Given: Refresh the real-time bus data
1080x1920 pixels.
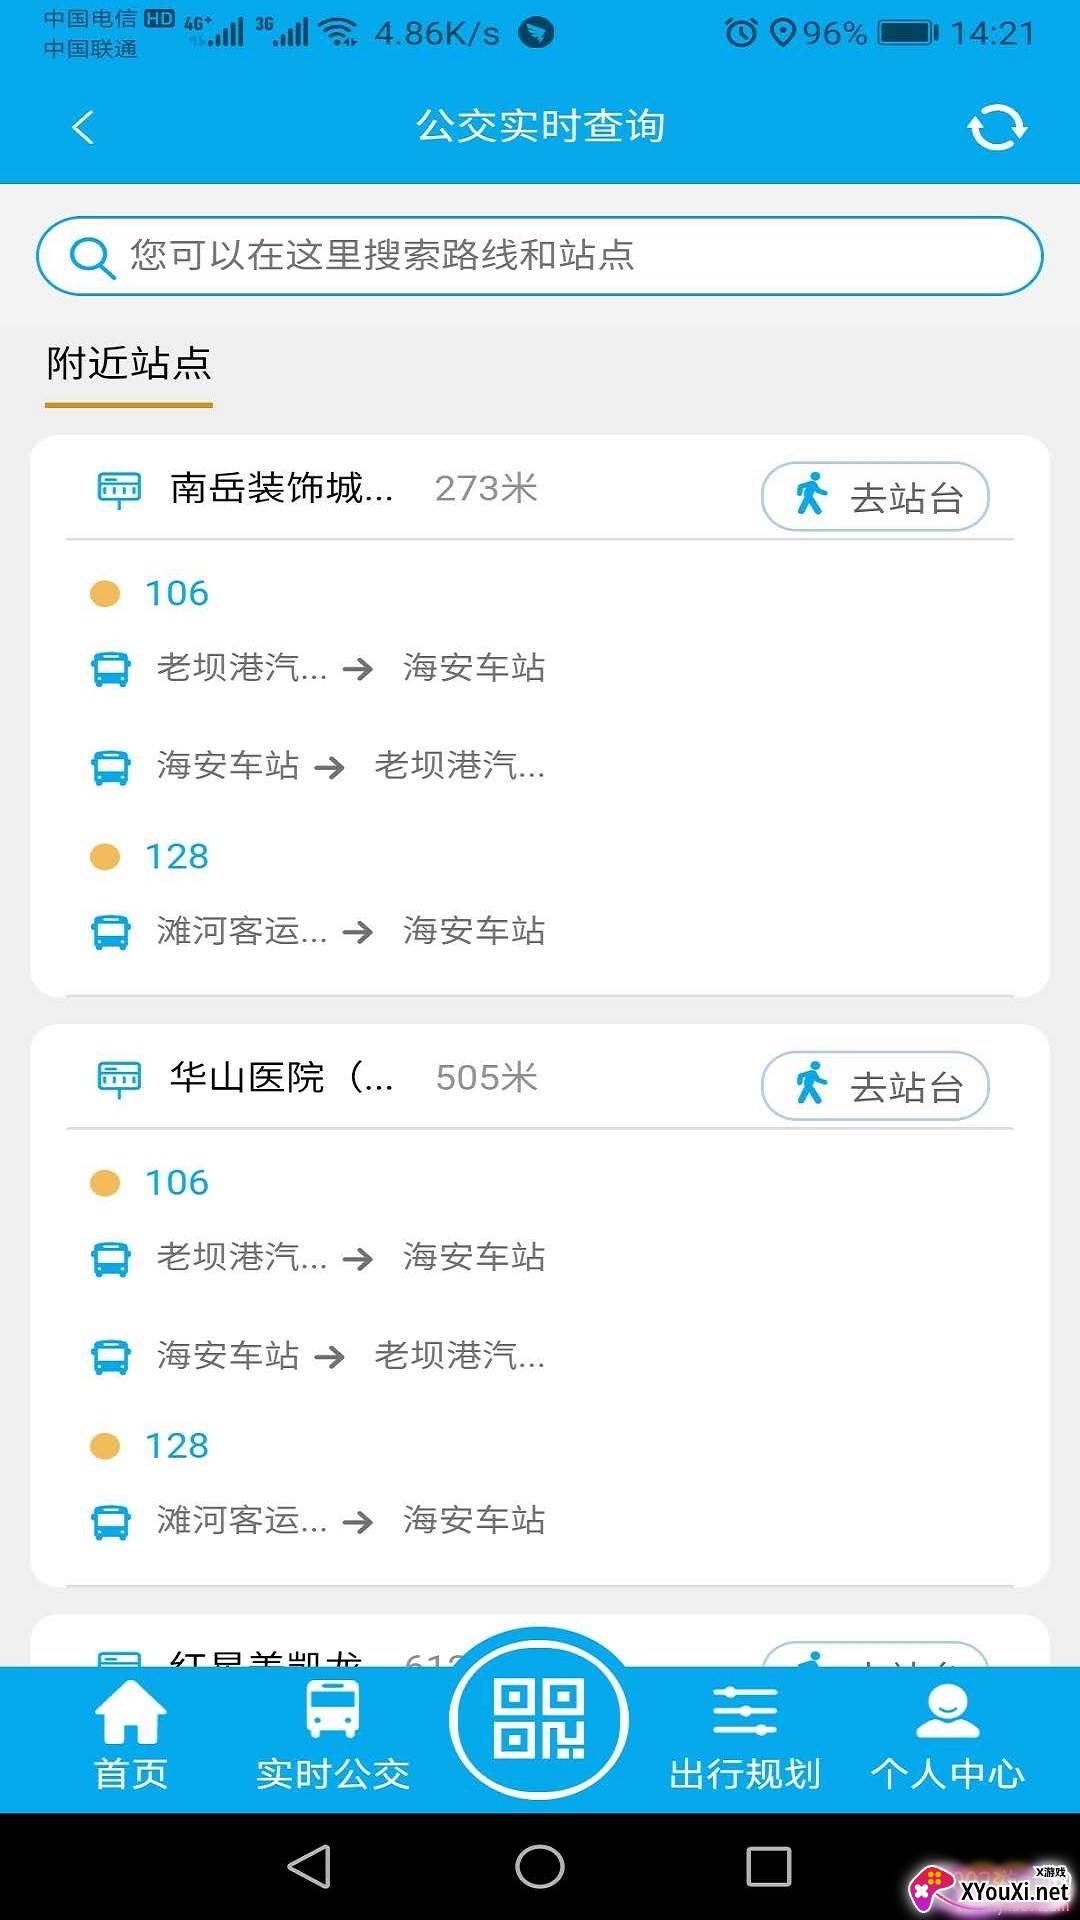Looking at the screenshot, I should pyautogui.click(x=996, y=128).
